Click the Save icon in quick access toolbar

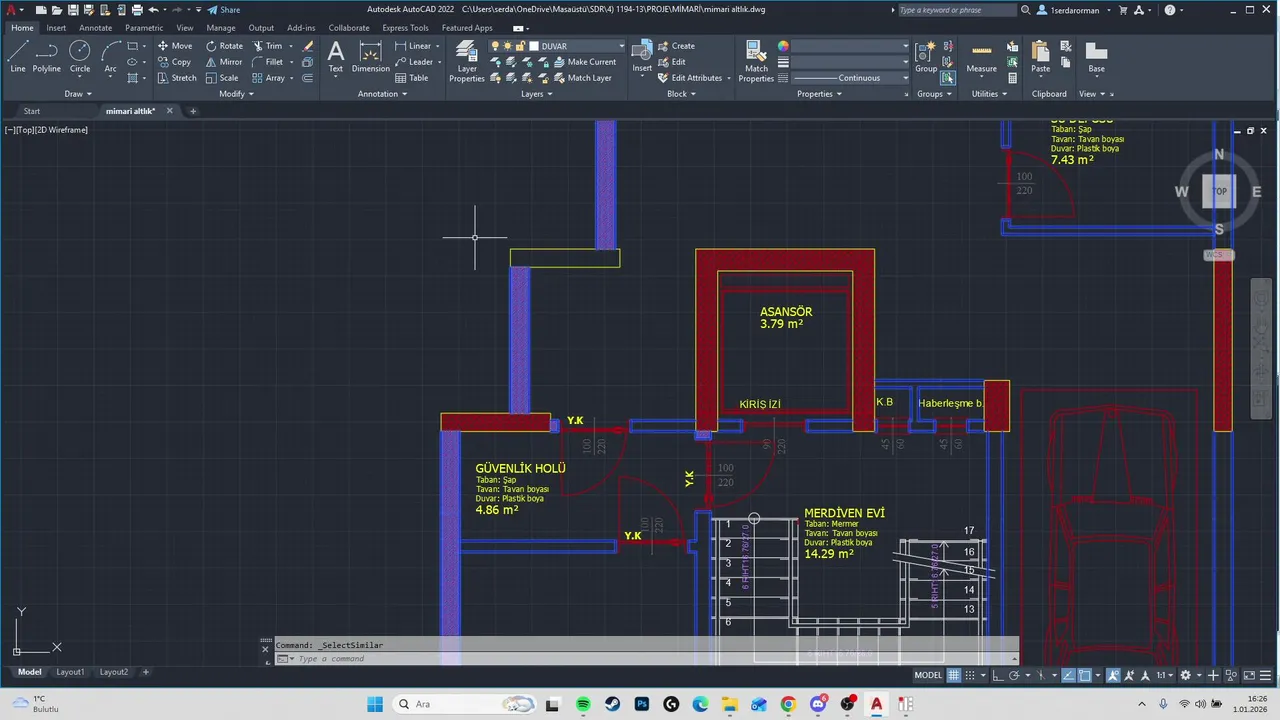71,10
